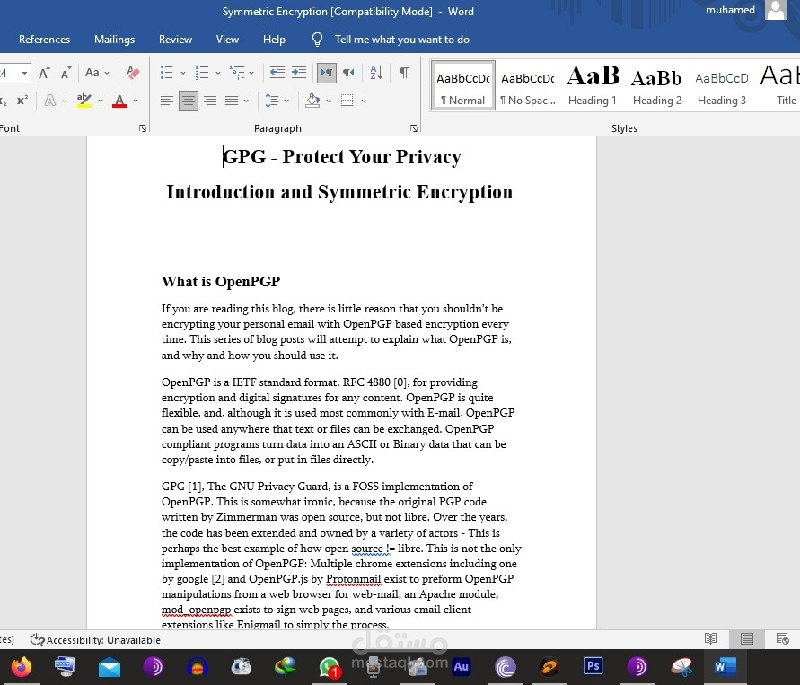This screenshot has height=685, width=800.
Task: Click the GPG - Protect Your Privacy title
Action: click(342, 156)
